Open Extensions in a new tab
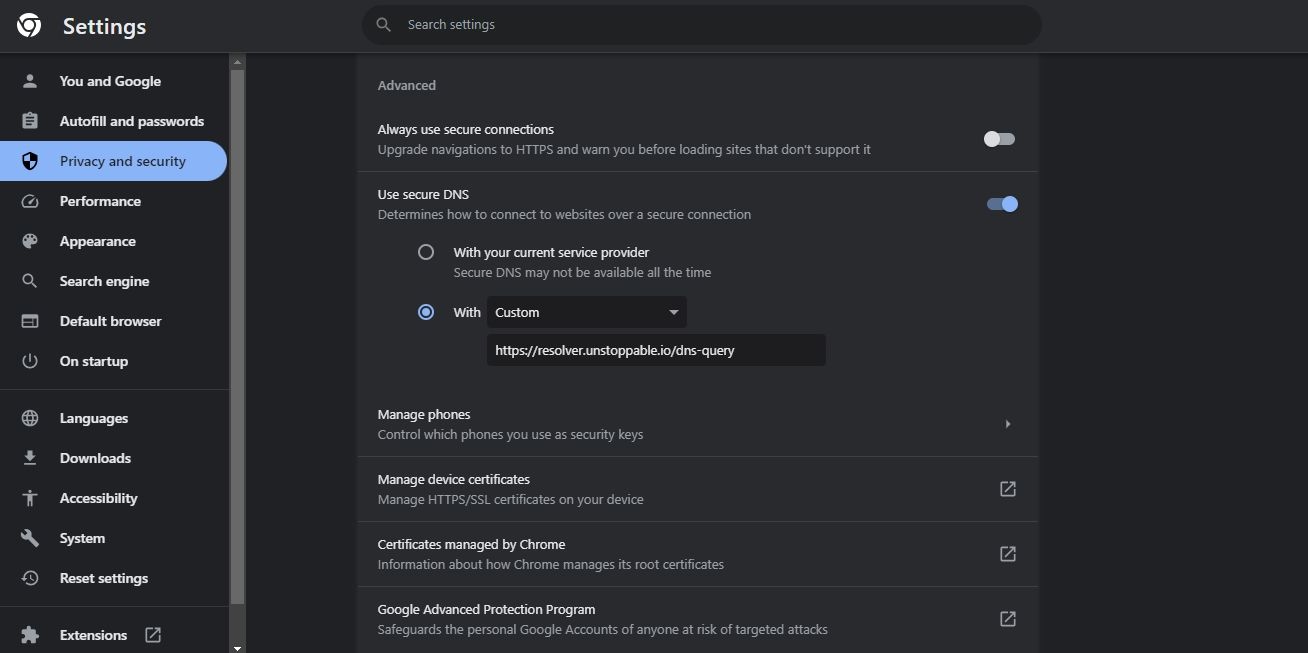 pyautogui.click(x=152, y=635)
